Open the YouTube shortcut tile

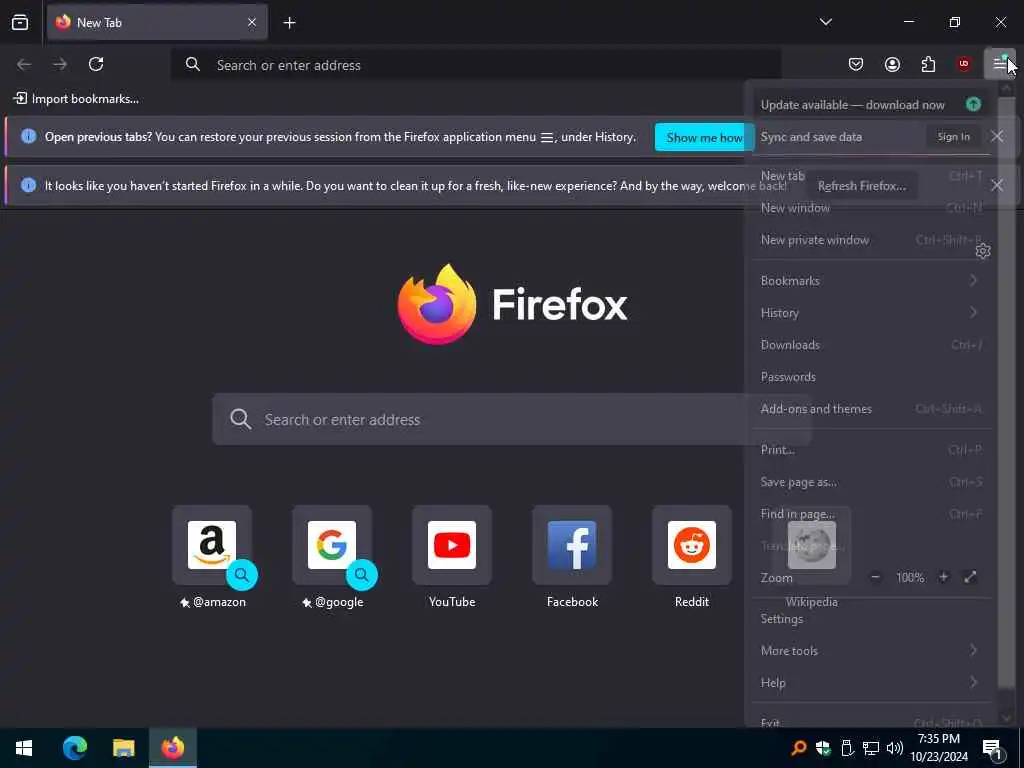pyautogui.click(x=452, y=545)
